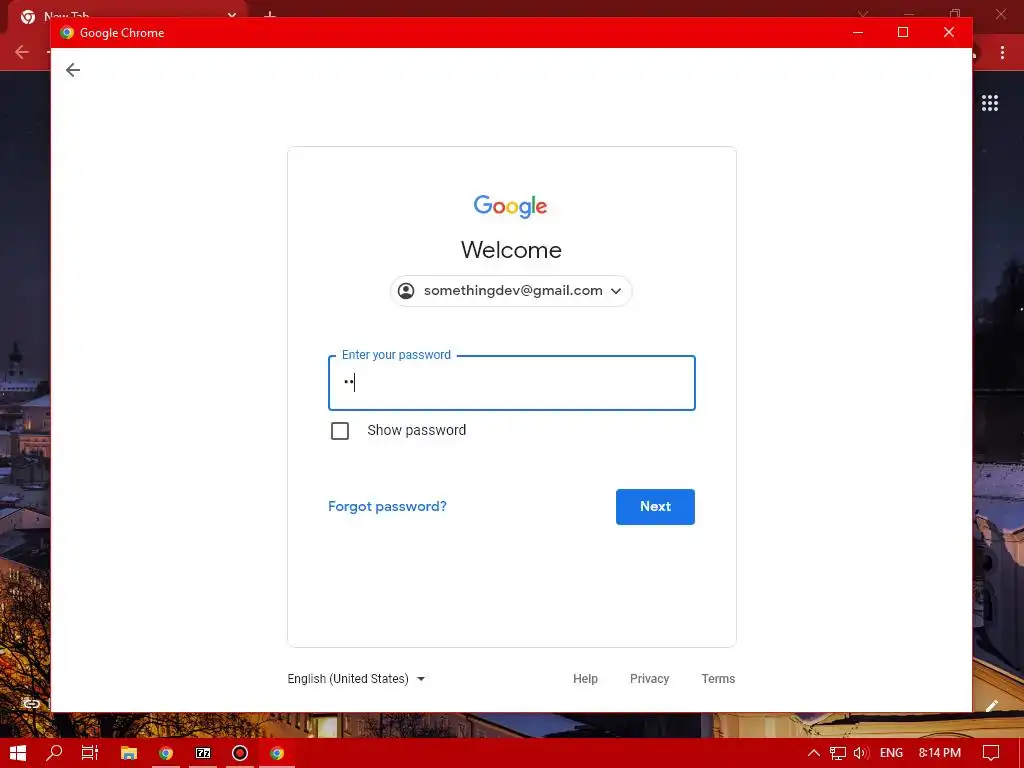Enable the Show password checkbox
The width and height of the screenshot is (1024, 768).
pyautogui.click(x=340, y=431)
